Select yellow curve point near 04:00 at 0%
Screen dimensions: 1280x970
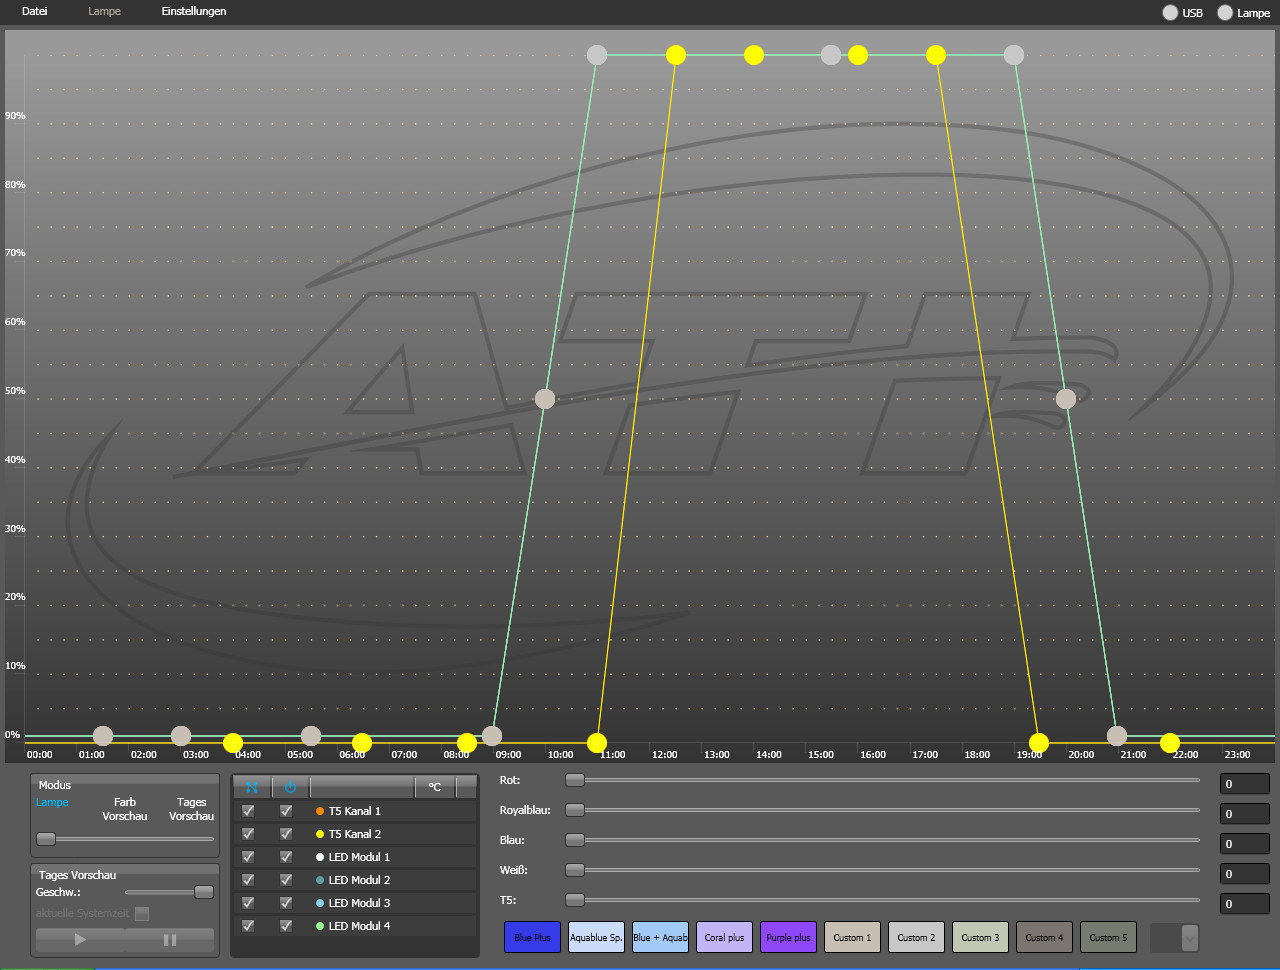point(233,743)
